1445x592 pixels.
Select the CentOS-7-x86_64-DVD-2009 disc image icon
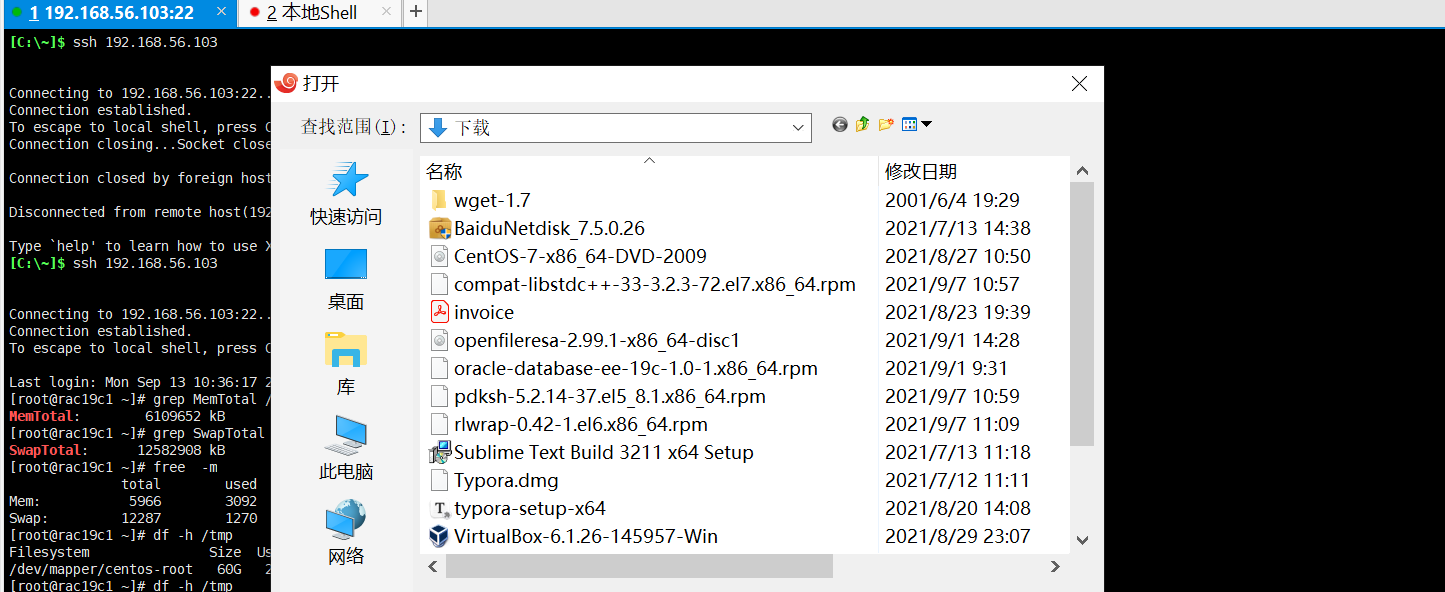[438, 256]
